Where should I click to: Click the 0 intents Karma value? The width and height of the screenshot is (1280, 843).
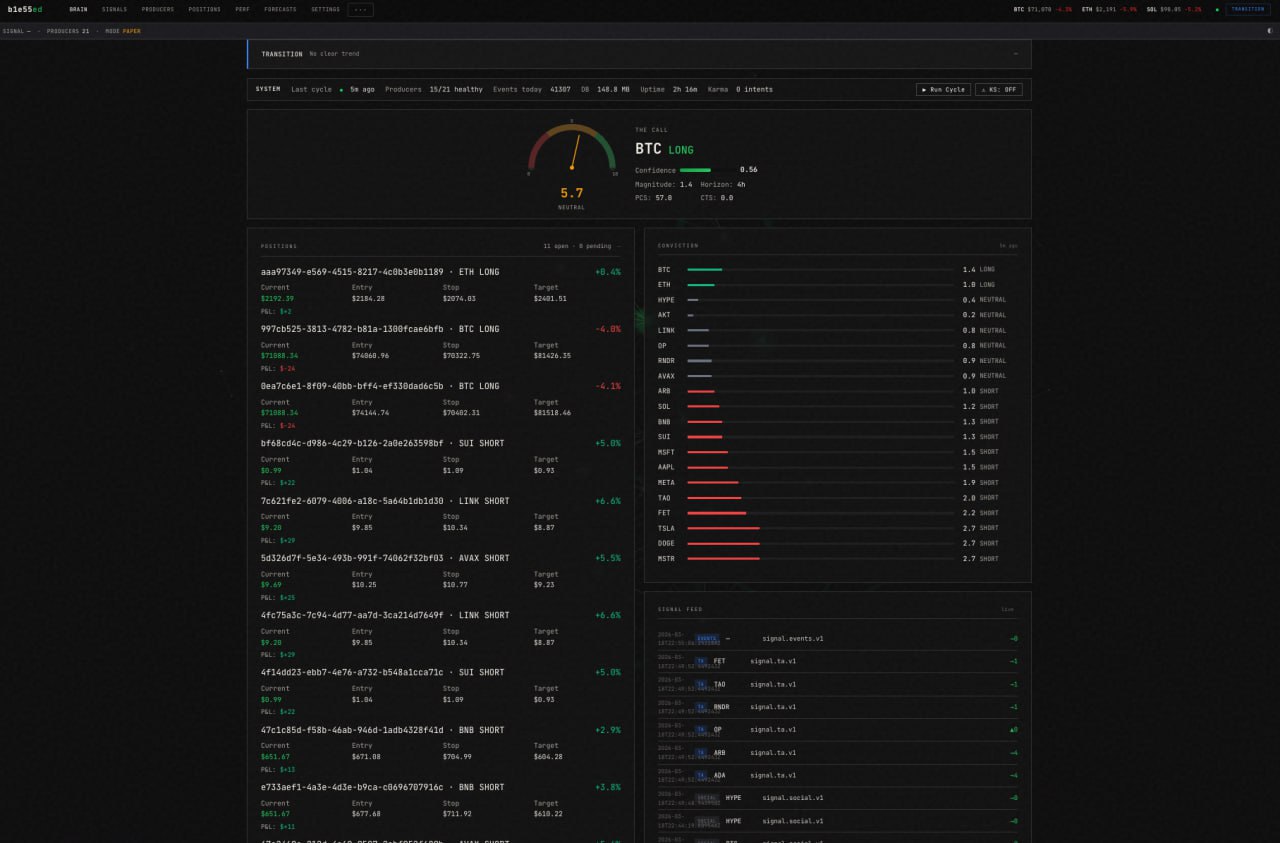coord(754,89)
